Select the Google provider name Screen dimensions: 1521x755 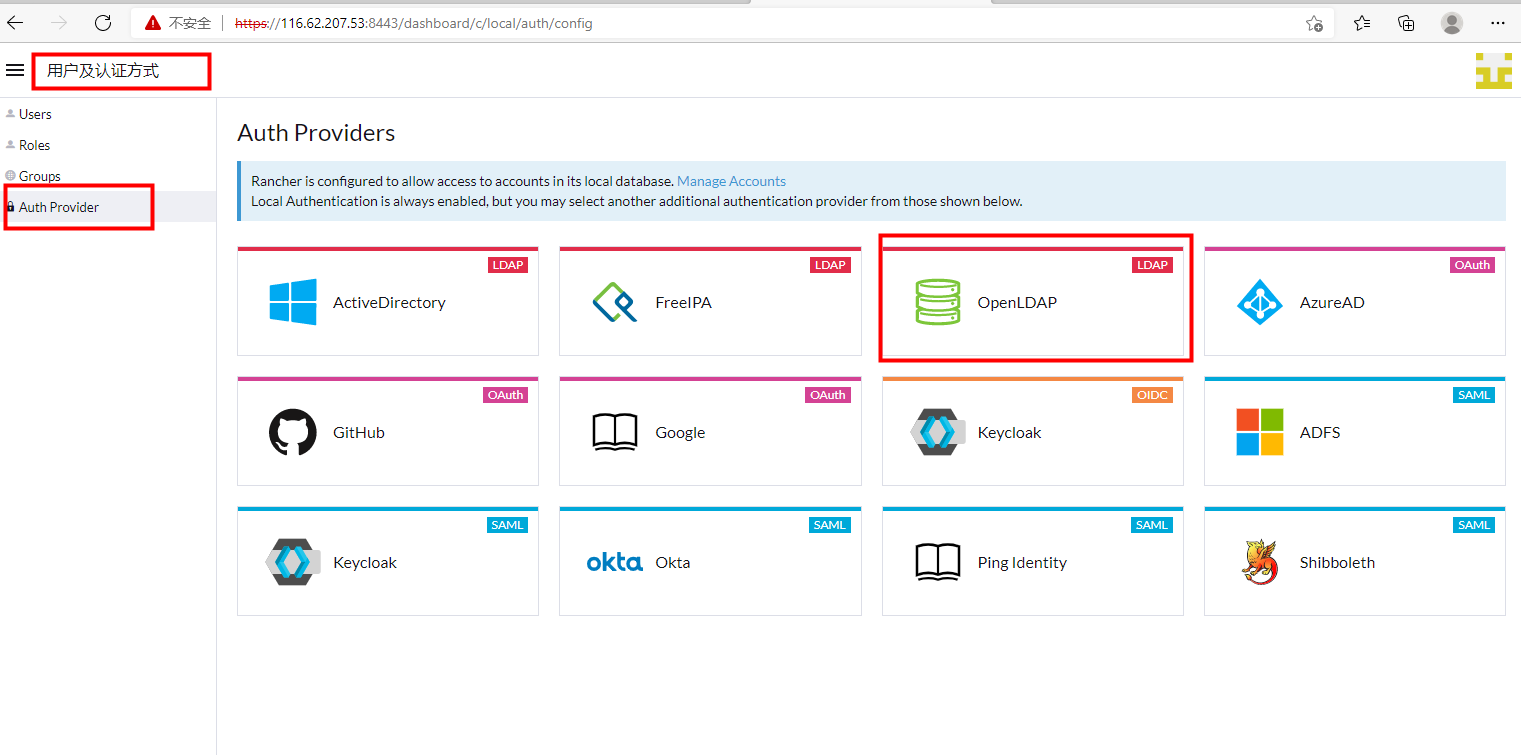click(680, 432)
